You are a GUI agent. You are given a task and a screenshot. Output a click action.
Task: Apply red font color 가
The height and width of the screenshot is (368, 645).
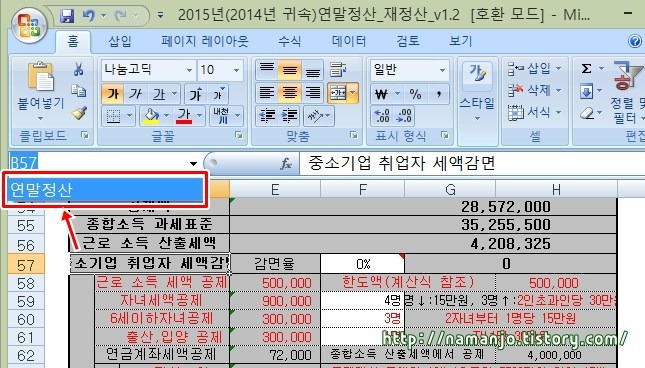pyautogui.click(x=184, y=116)
